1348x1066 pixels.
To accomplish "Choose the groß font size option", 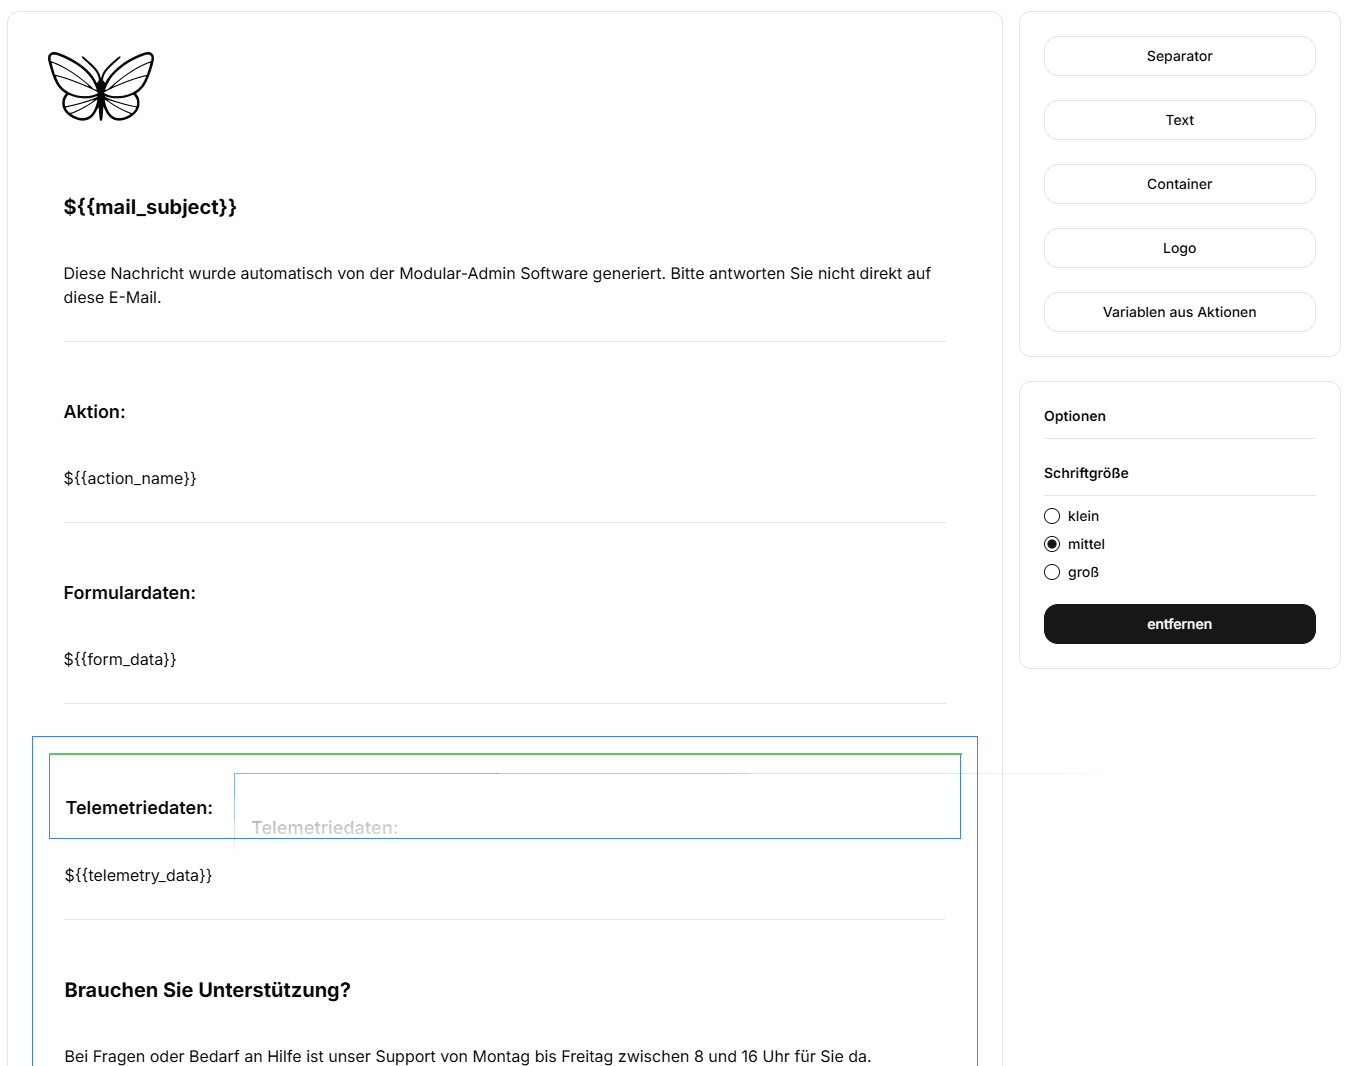I will pos(1052,572).
